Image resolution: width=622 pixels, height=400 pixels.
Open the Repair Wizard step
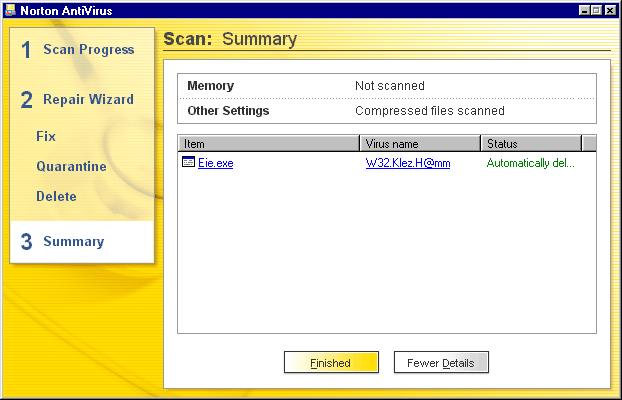pos(87,100)
